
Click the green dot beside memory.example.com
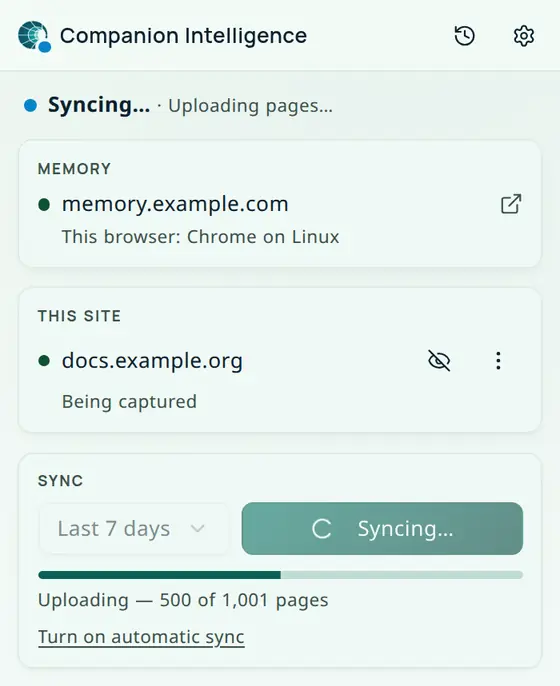click(x=44, y=204)
